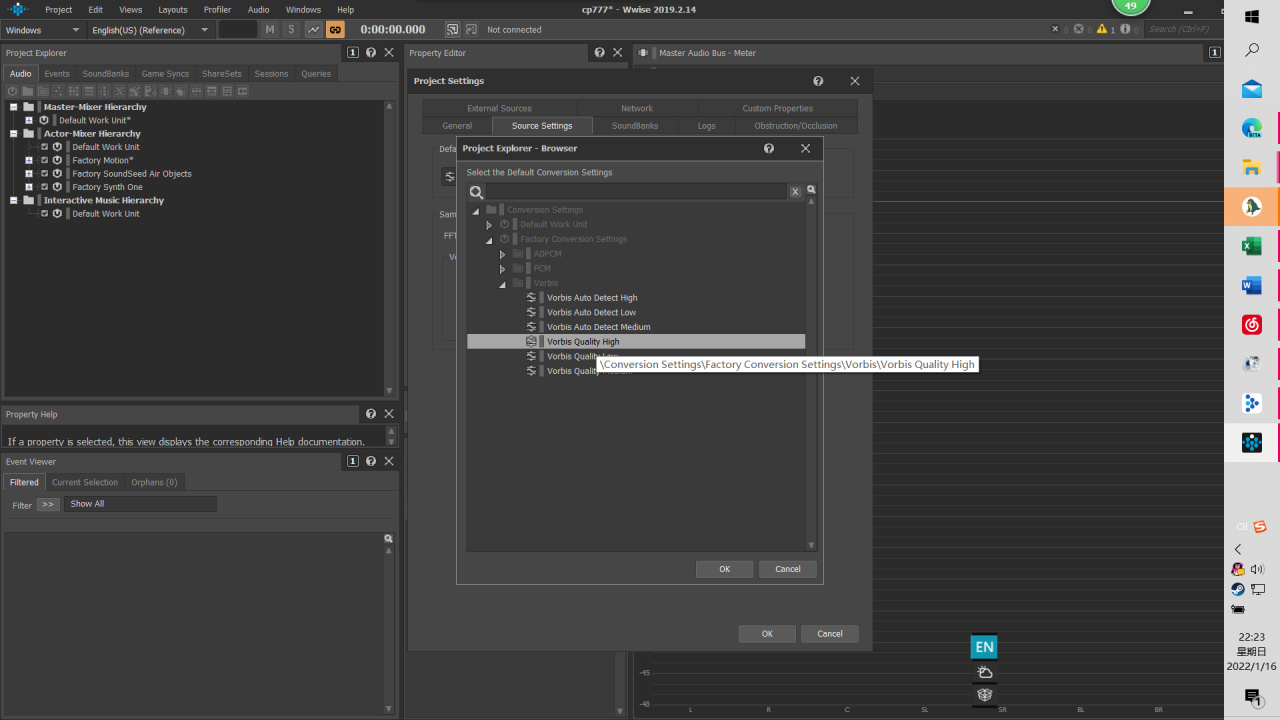Click the Event Viewer list search icon
The height and width of the screenshot is (720, 1280).
[x=389, y=539]
